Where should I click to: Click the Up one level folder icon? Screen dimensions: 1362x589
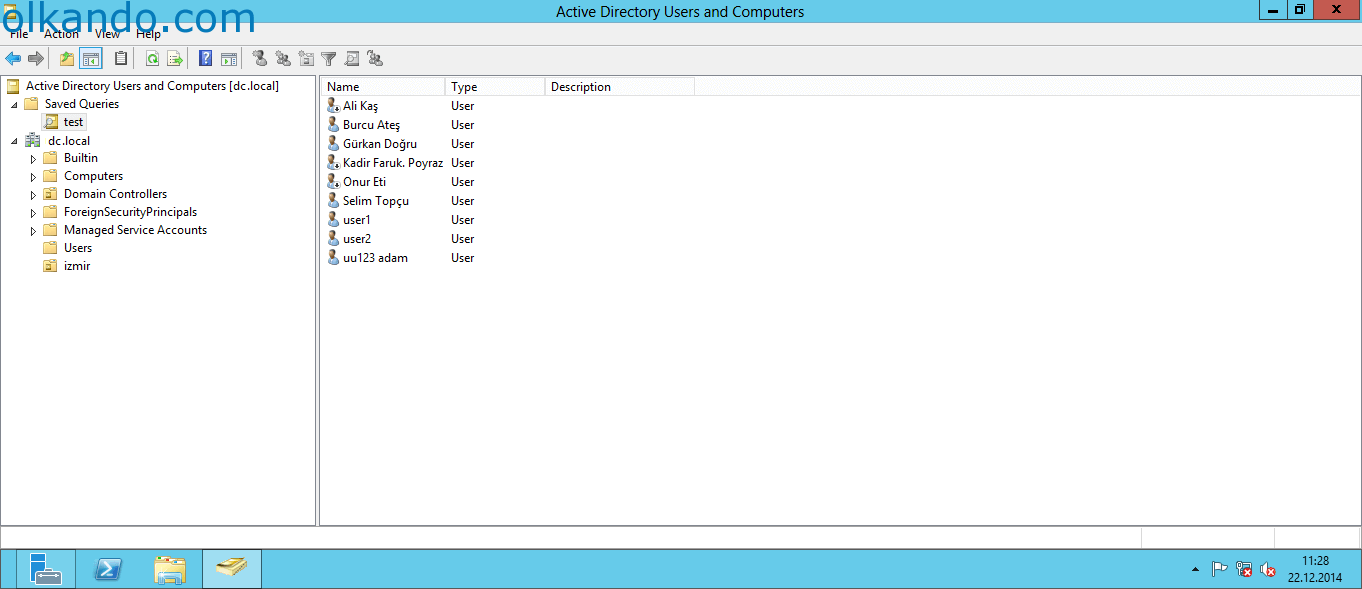(67, 59)
